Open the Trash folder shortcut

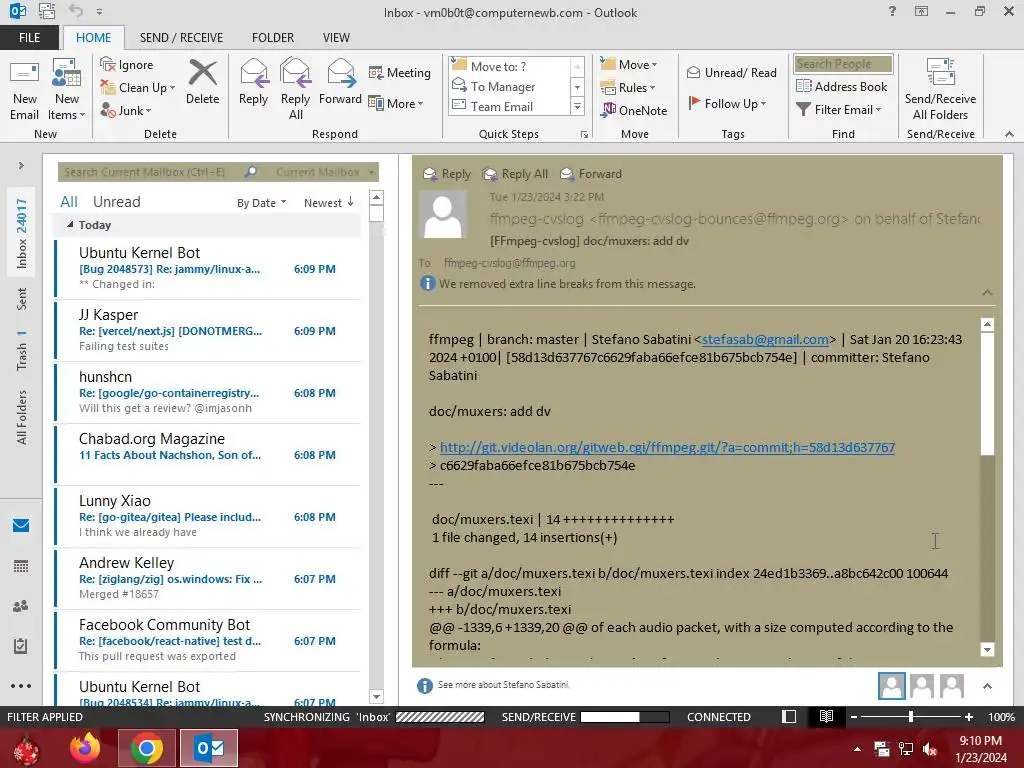(22, 350)
